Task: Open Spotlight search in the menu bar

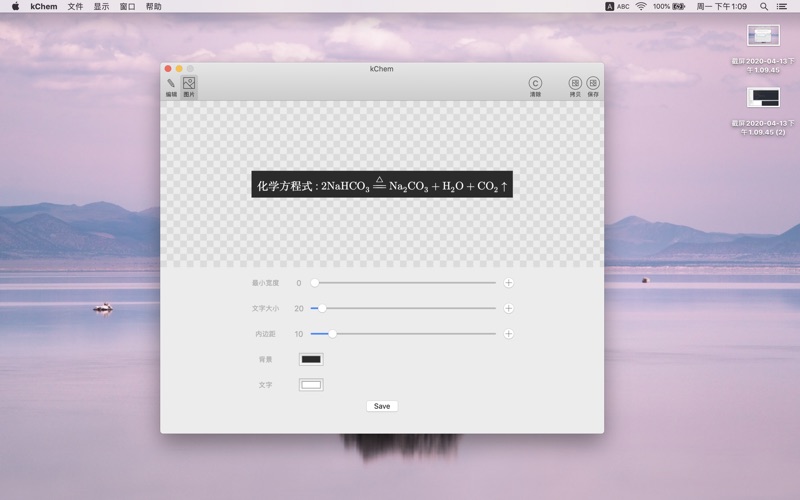Action: pyautogui.click(x=764, y=6)
